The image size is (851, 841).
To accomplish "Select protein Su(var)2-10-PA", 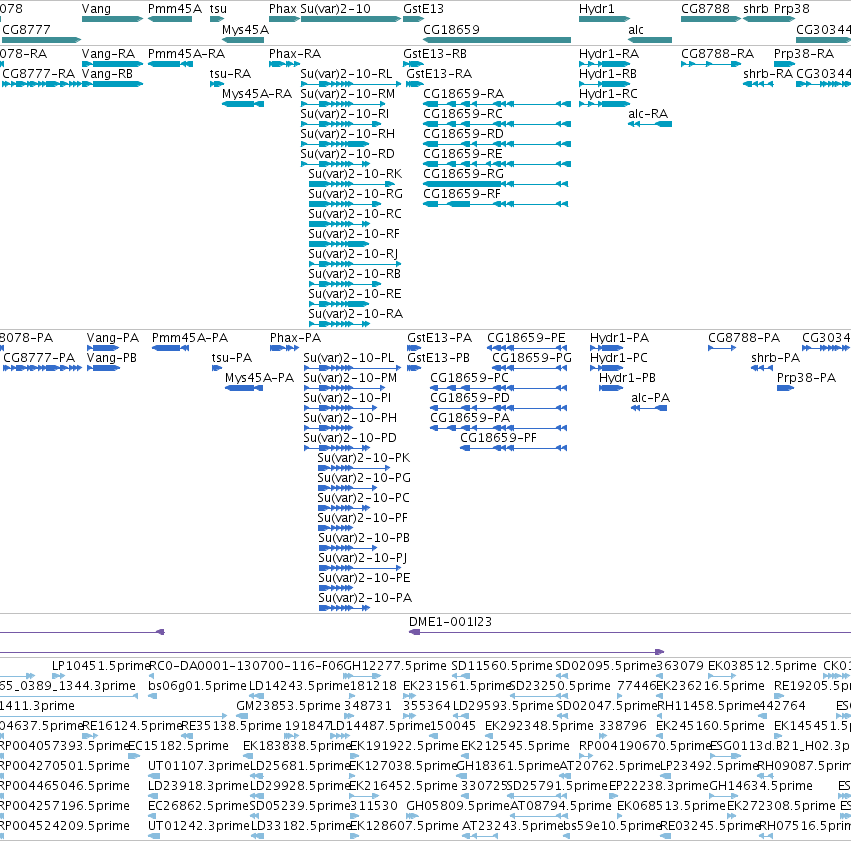I will tap(345, 608).
